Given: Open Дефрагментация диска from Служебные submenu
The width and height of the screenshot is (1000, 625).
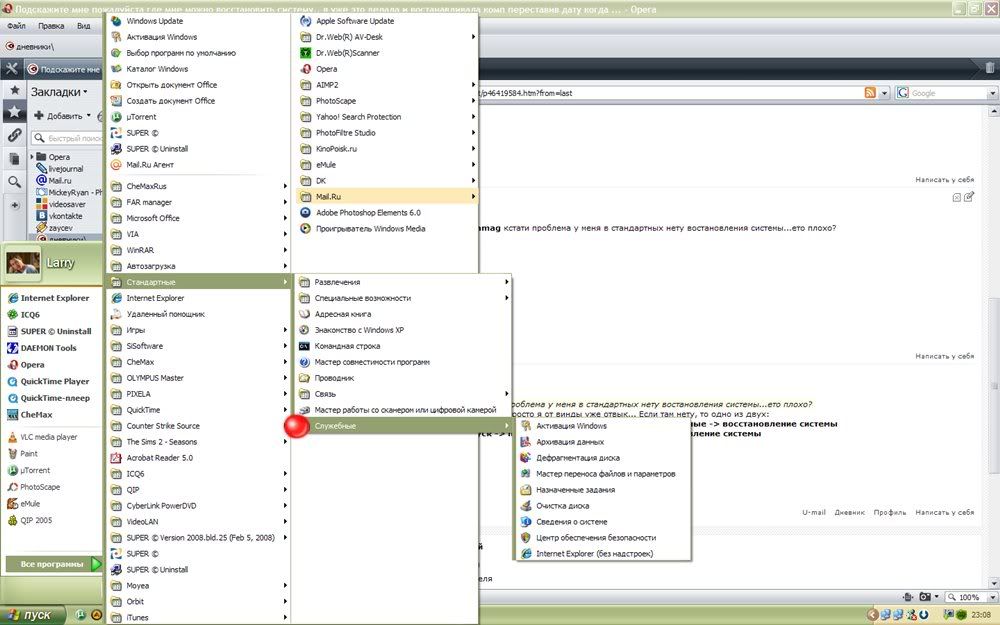Looking at the screenshot, I should click(577, 458).
